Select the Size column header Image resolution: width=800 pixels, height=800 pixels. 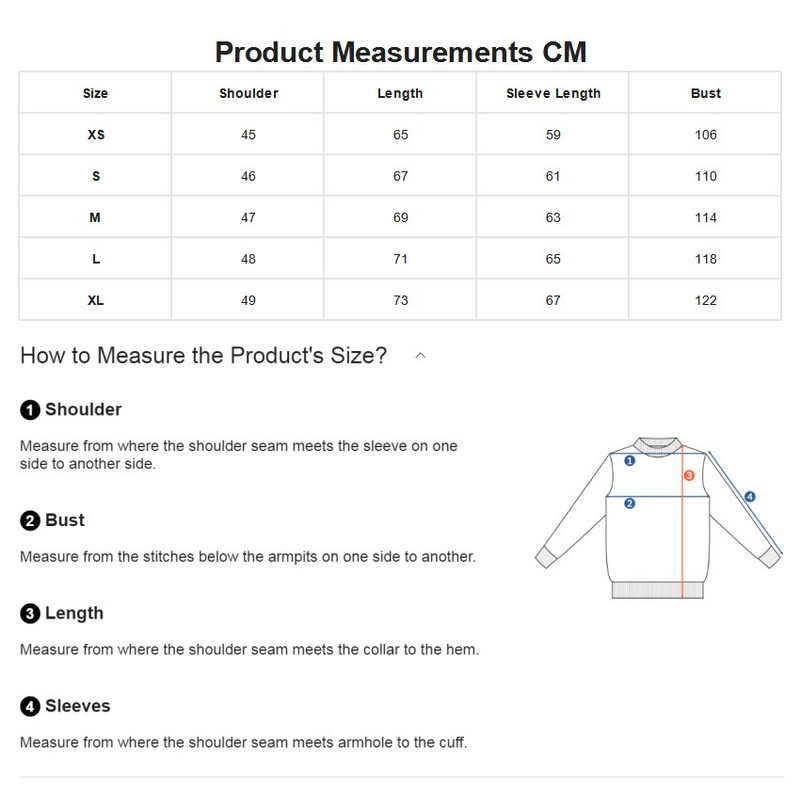point(95,93)
